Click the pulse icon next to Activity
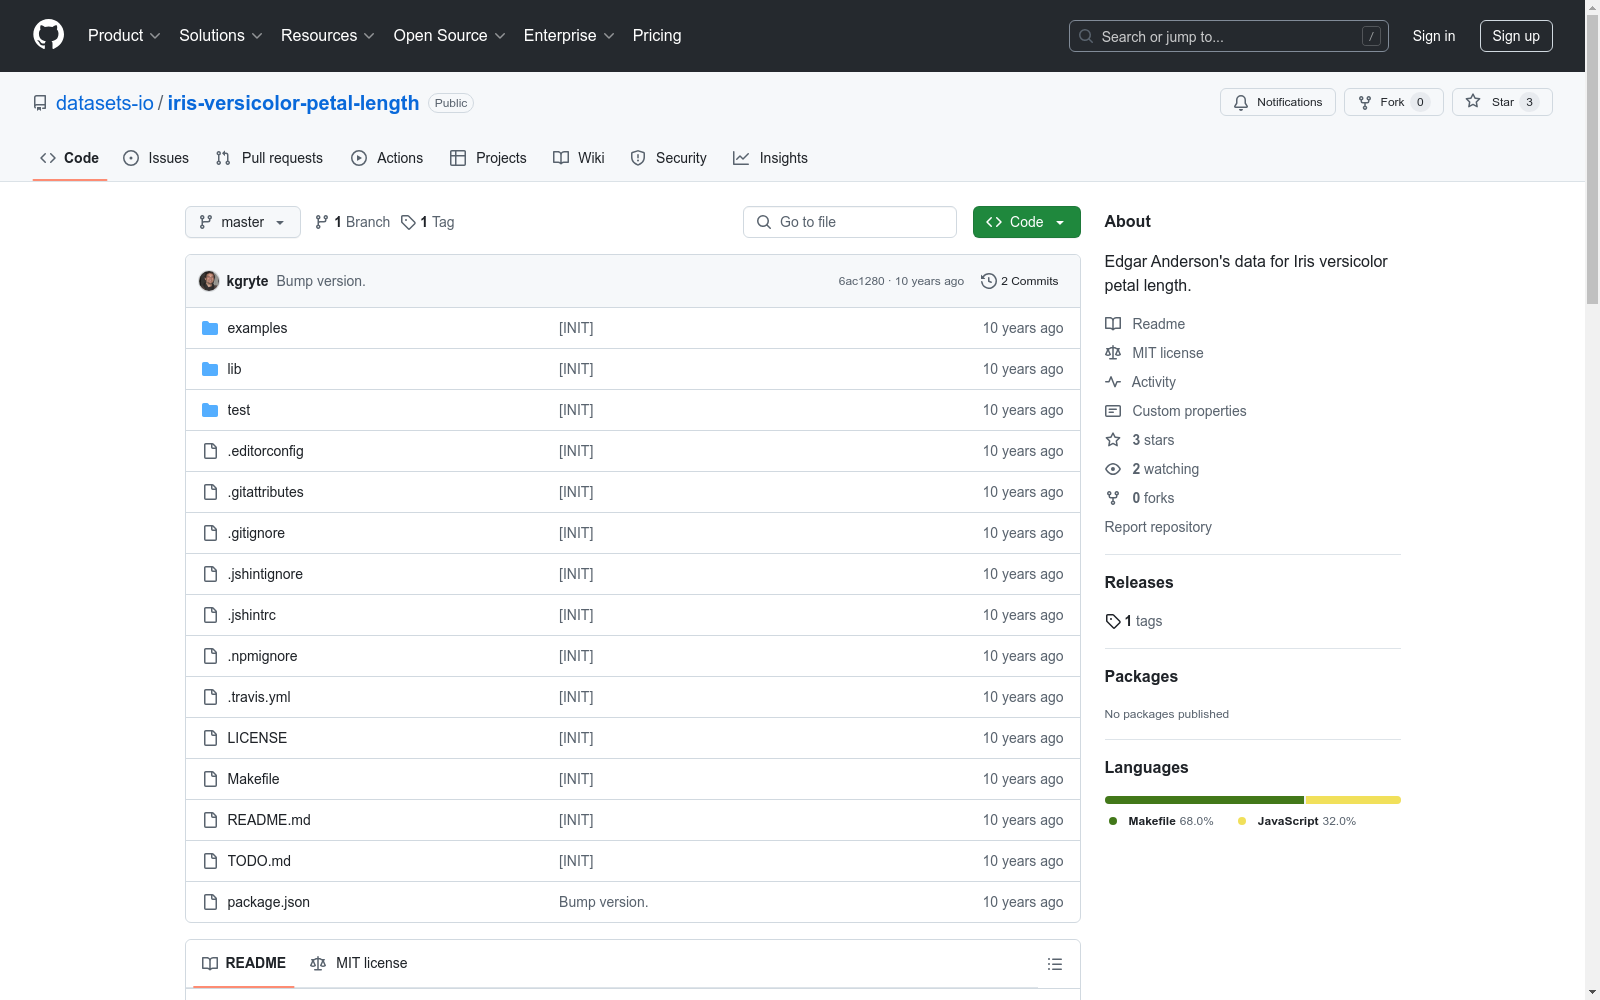Image resolution: width=1600 pixels, height=1000 pixels. [x=1113, y=382]
